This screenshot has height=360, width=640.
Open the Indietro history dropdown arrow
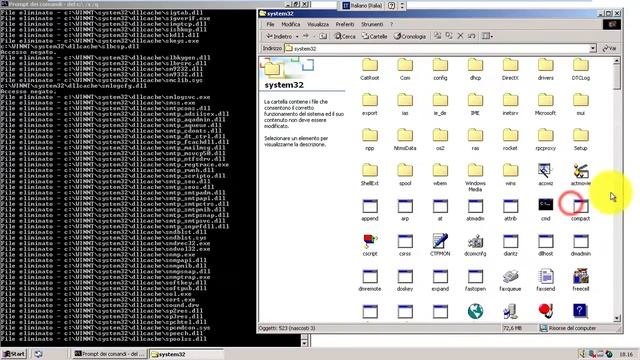click(x=297, y=36)
